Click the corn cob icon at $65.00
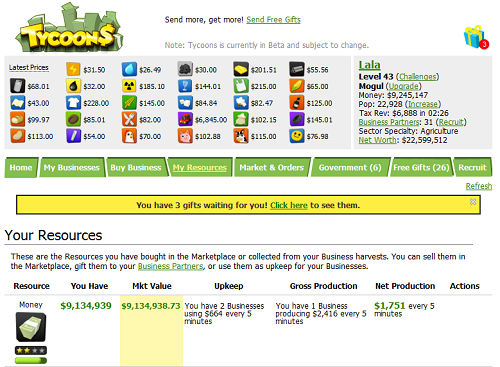The image size is (500, 367). [x=297, y=86]
